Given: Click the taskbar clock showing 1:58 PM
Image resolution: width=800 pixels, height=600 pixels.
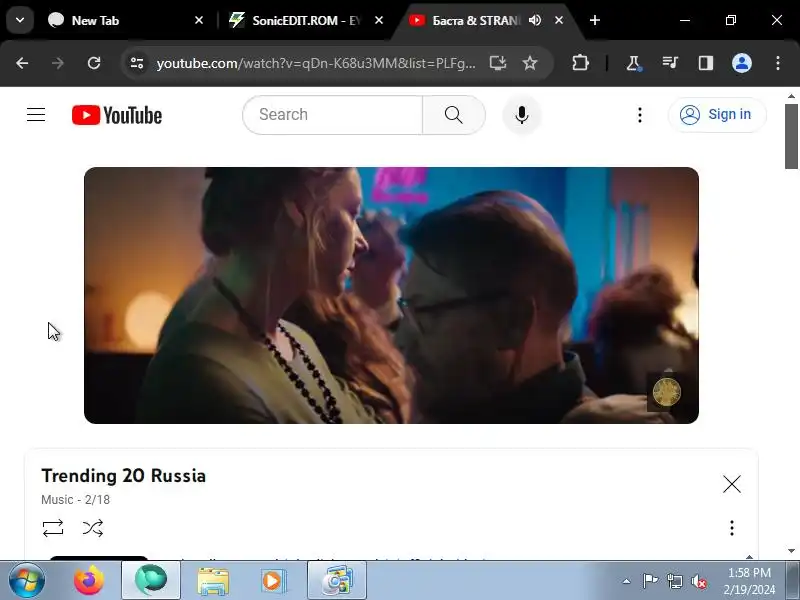Looking at the screenshot, I should coord(749,581).
